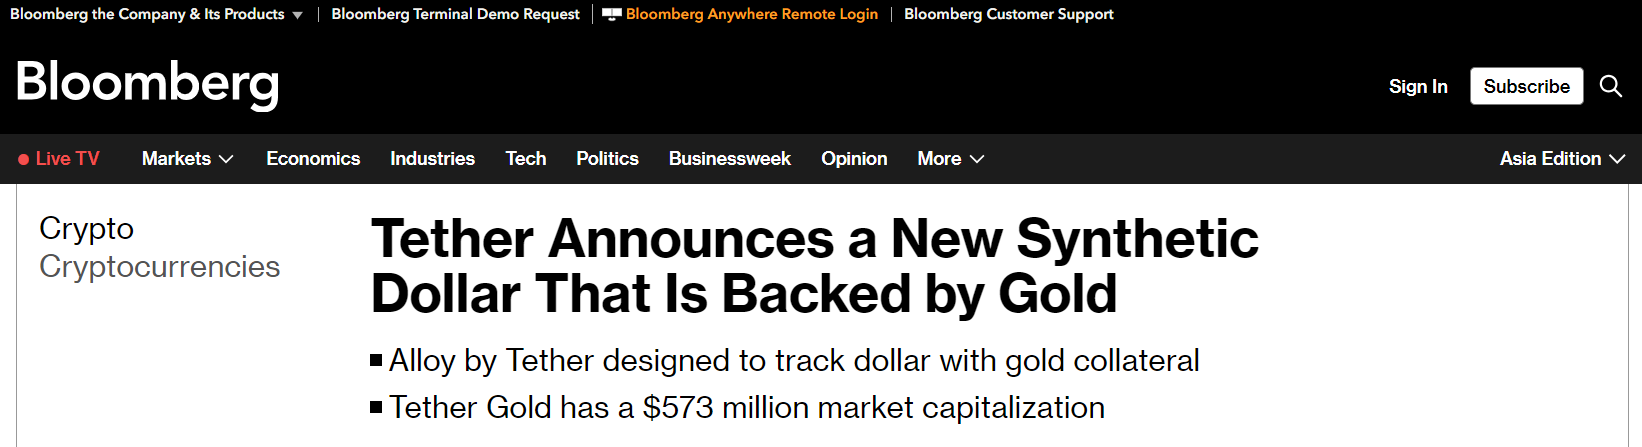Open Businessweek from the nav bar
The image size is (1642, 447).
(x=729, y=159)
